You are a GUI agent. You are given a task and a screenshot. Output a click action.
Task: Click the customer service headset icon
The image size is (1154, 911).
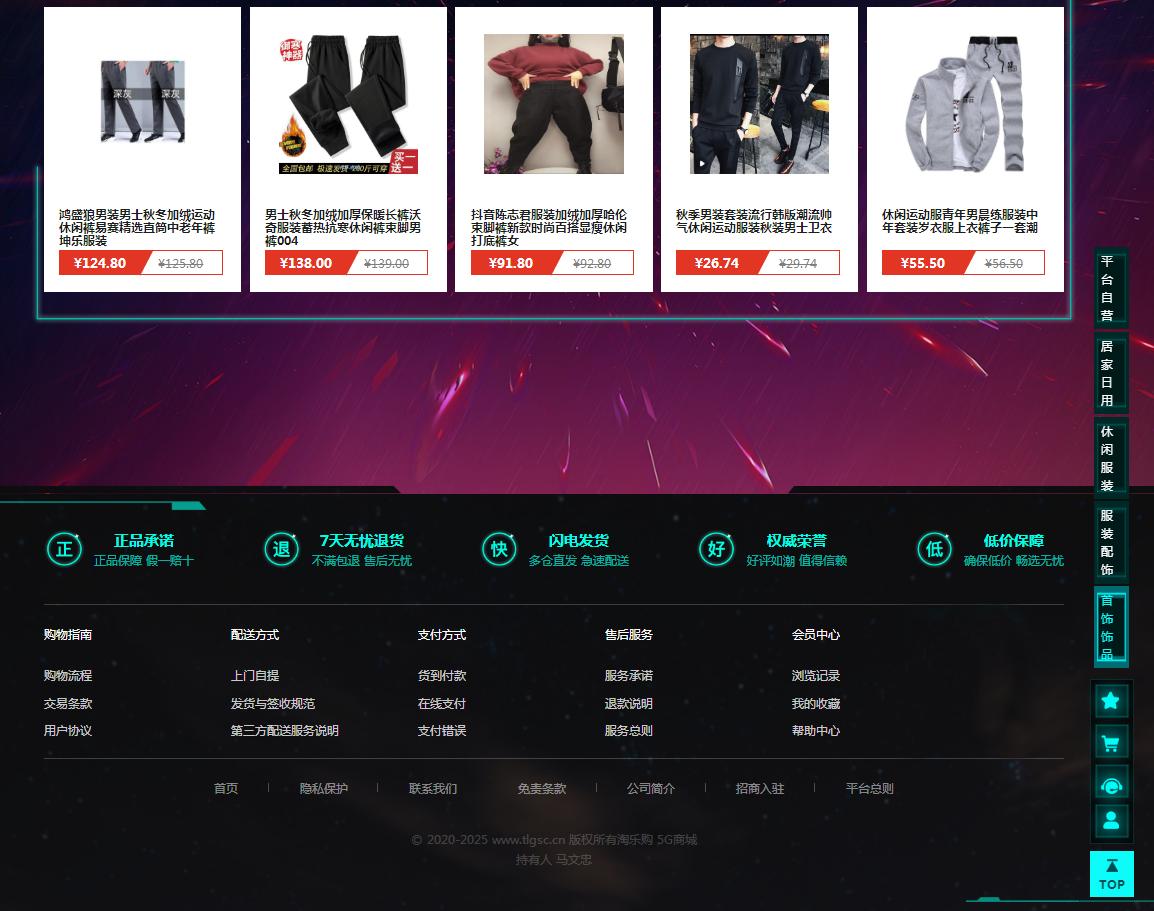(x=1111, y=786)
